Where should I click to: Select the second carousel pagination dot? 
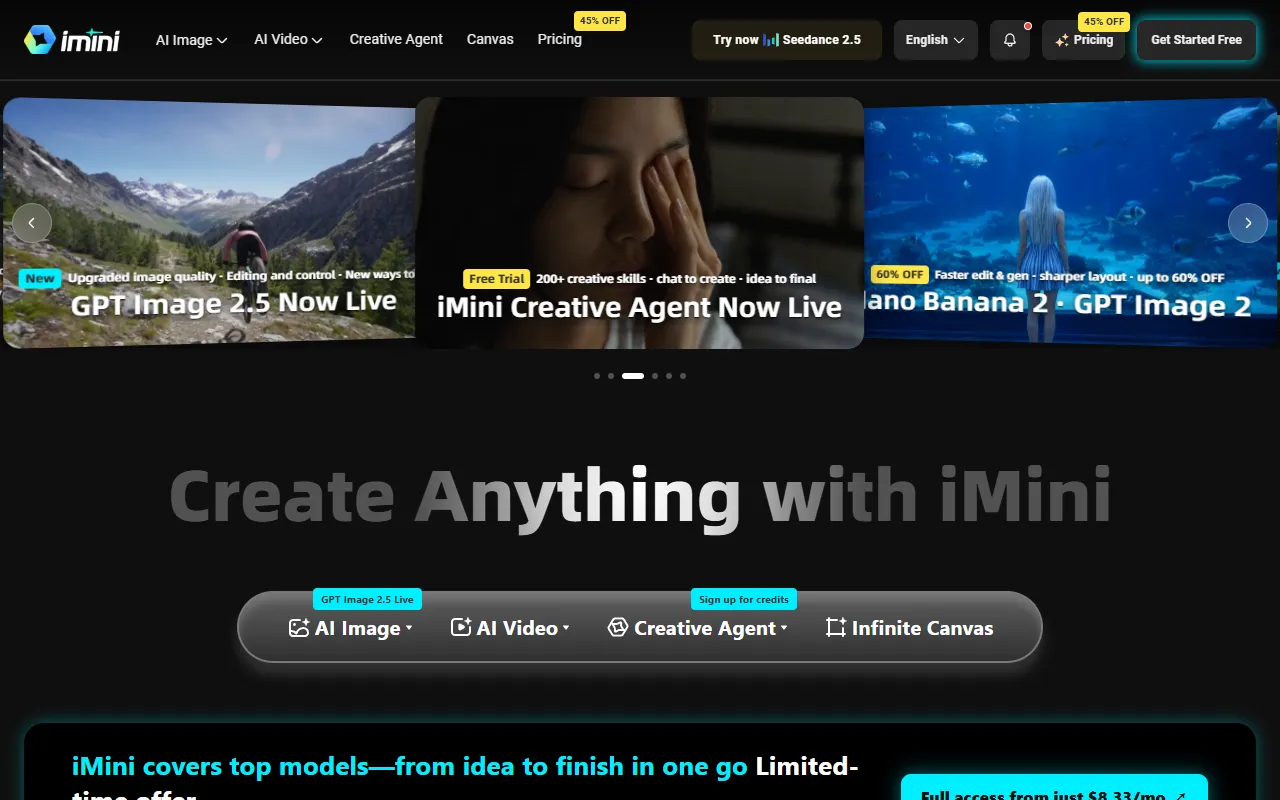coord(611,376)
